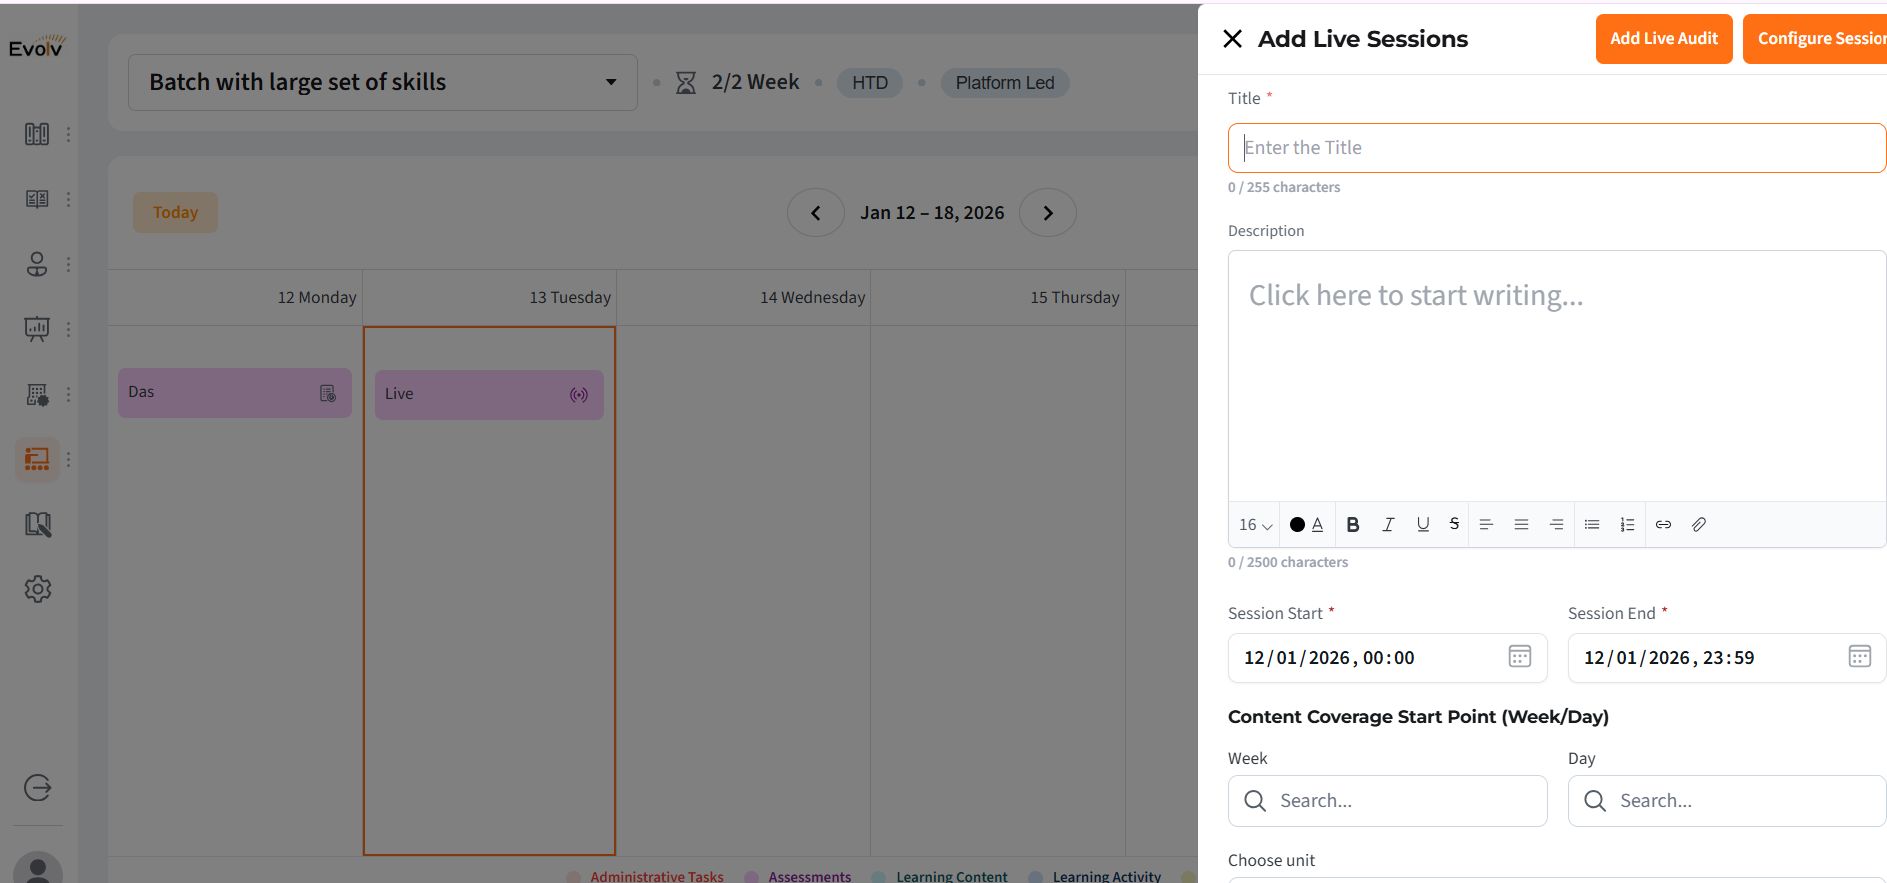Go to the previous week
This screenshot has width=1887, height=883.
pyautogui.click(x=815, y=213)
